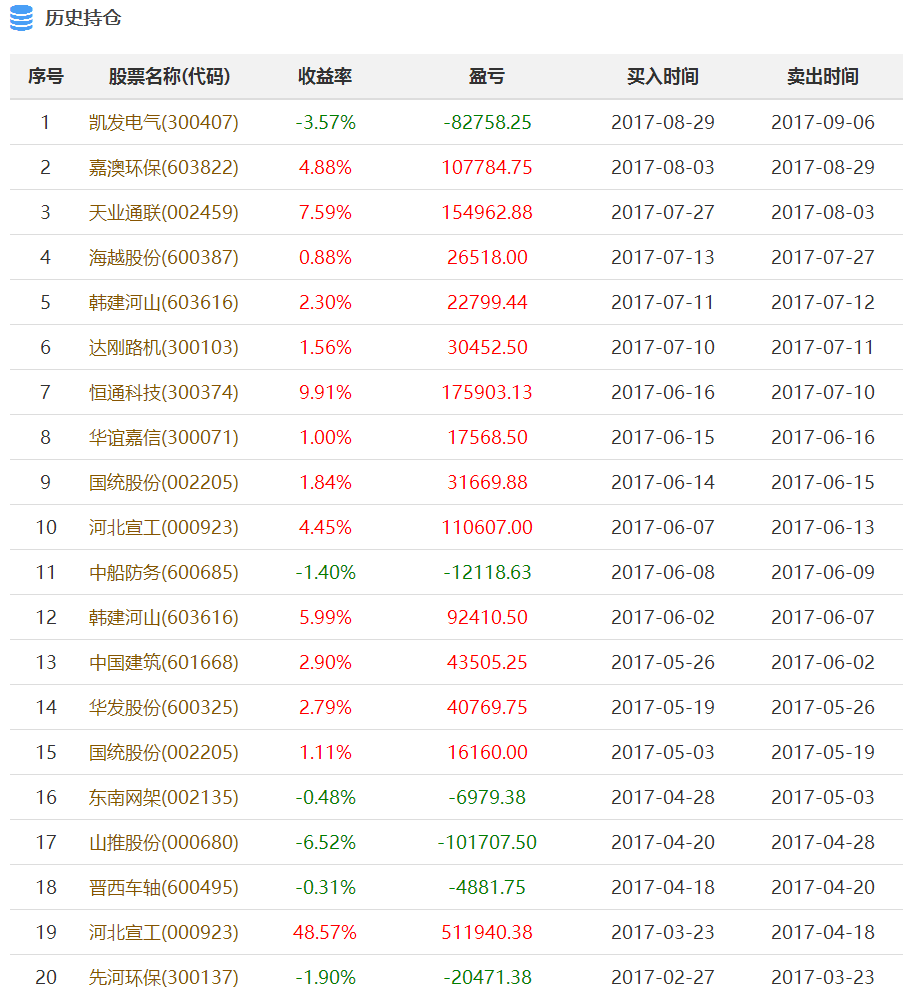Open stock link 晋西车轴(600495)
Viewport: 905px width, 1006px height.
(164, 887)
